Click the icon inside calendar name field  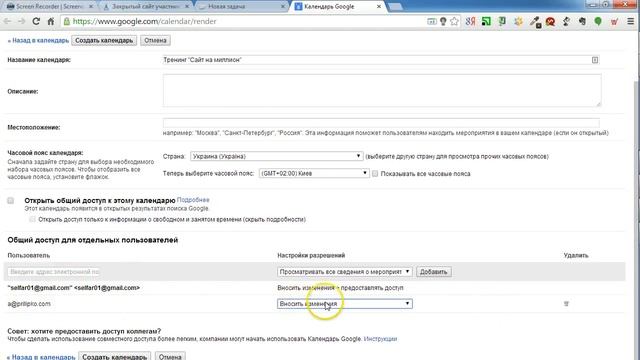click(595, 60)
